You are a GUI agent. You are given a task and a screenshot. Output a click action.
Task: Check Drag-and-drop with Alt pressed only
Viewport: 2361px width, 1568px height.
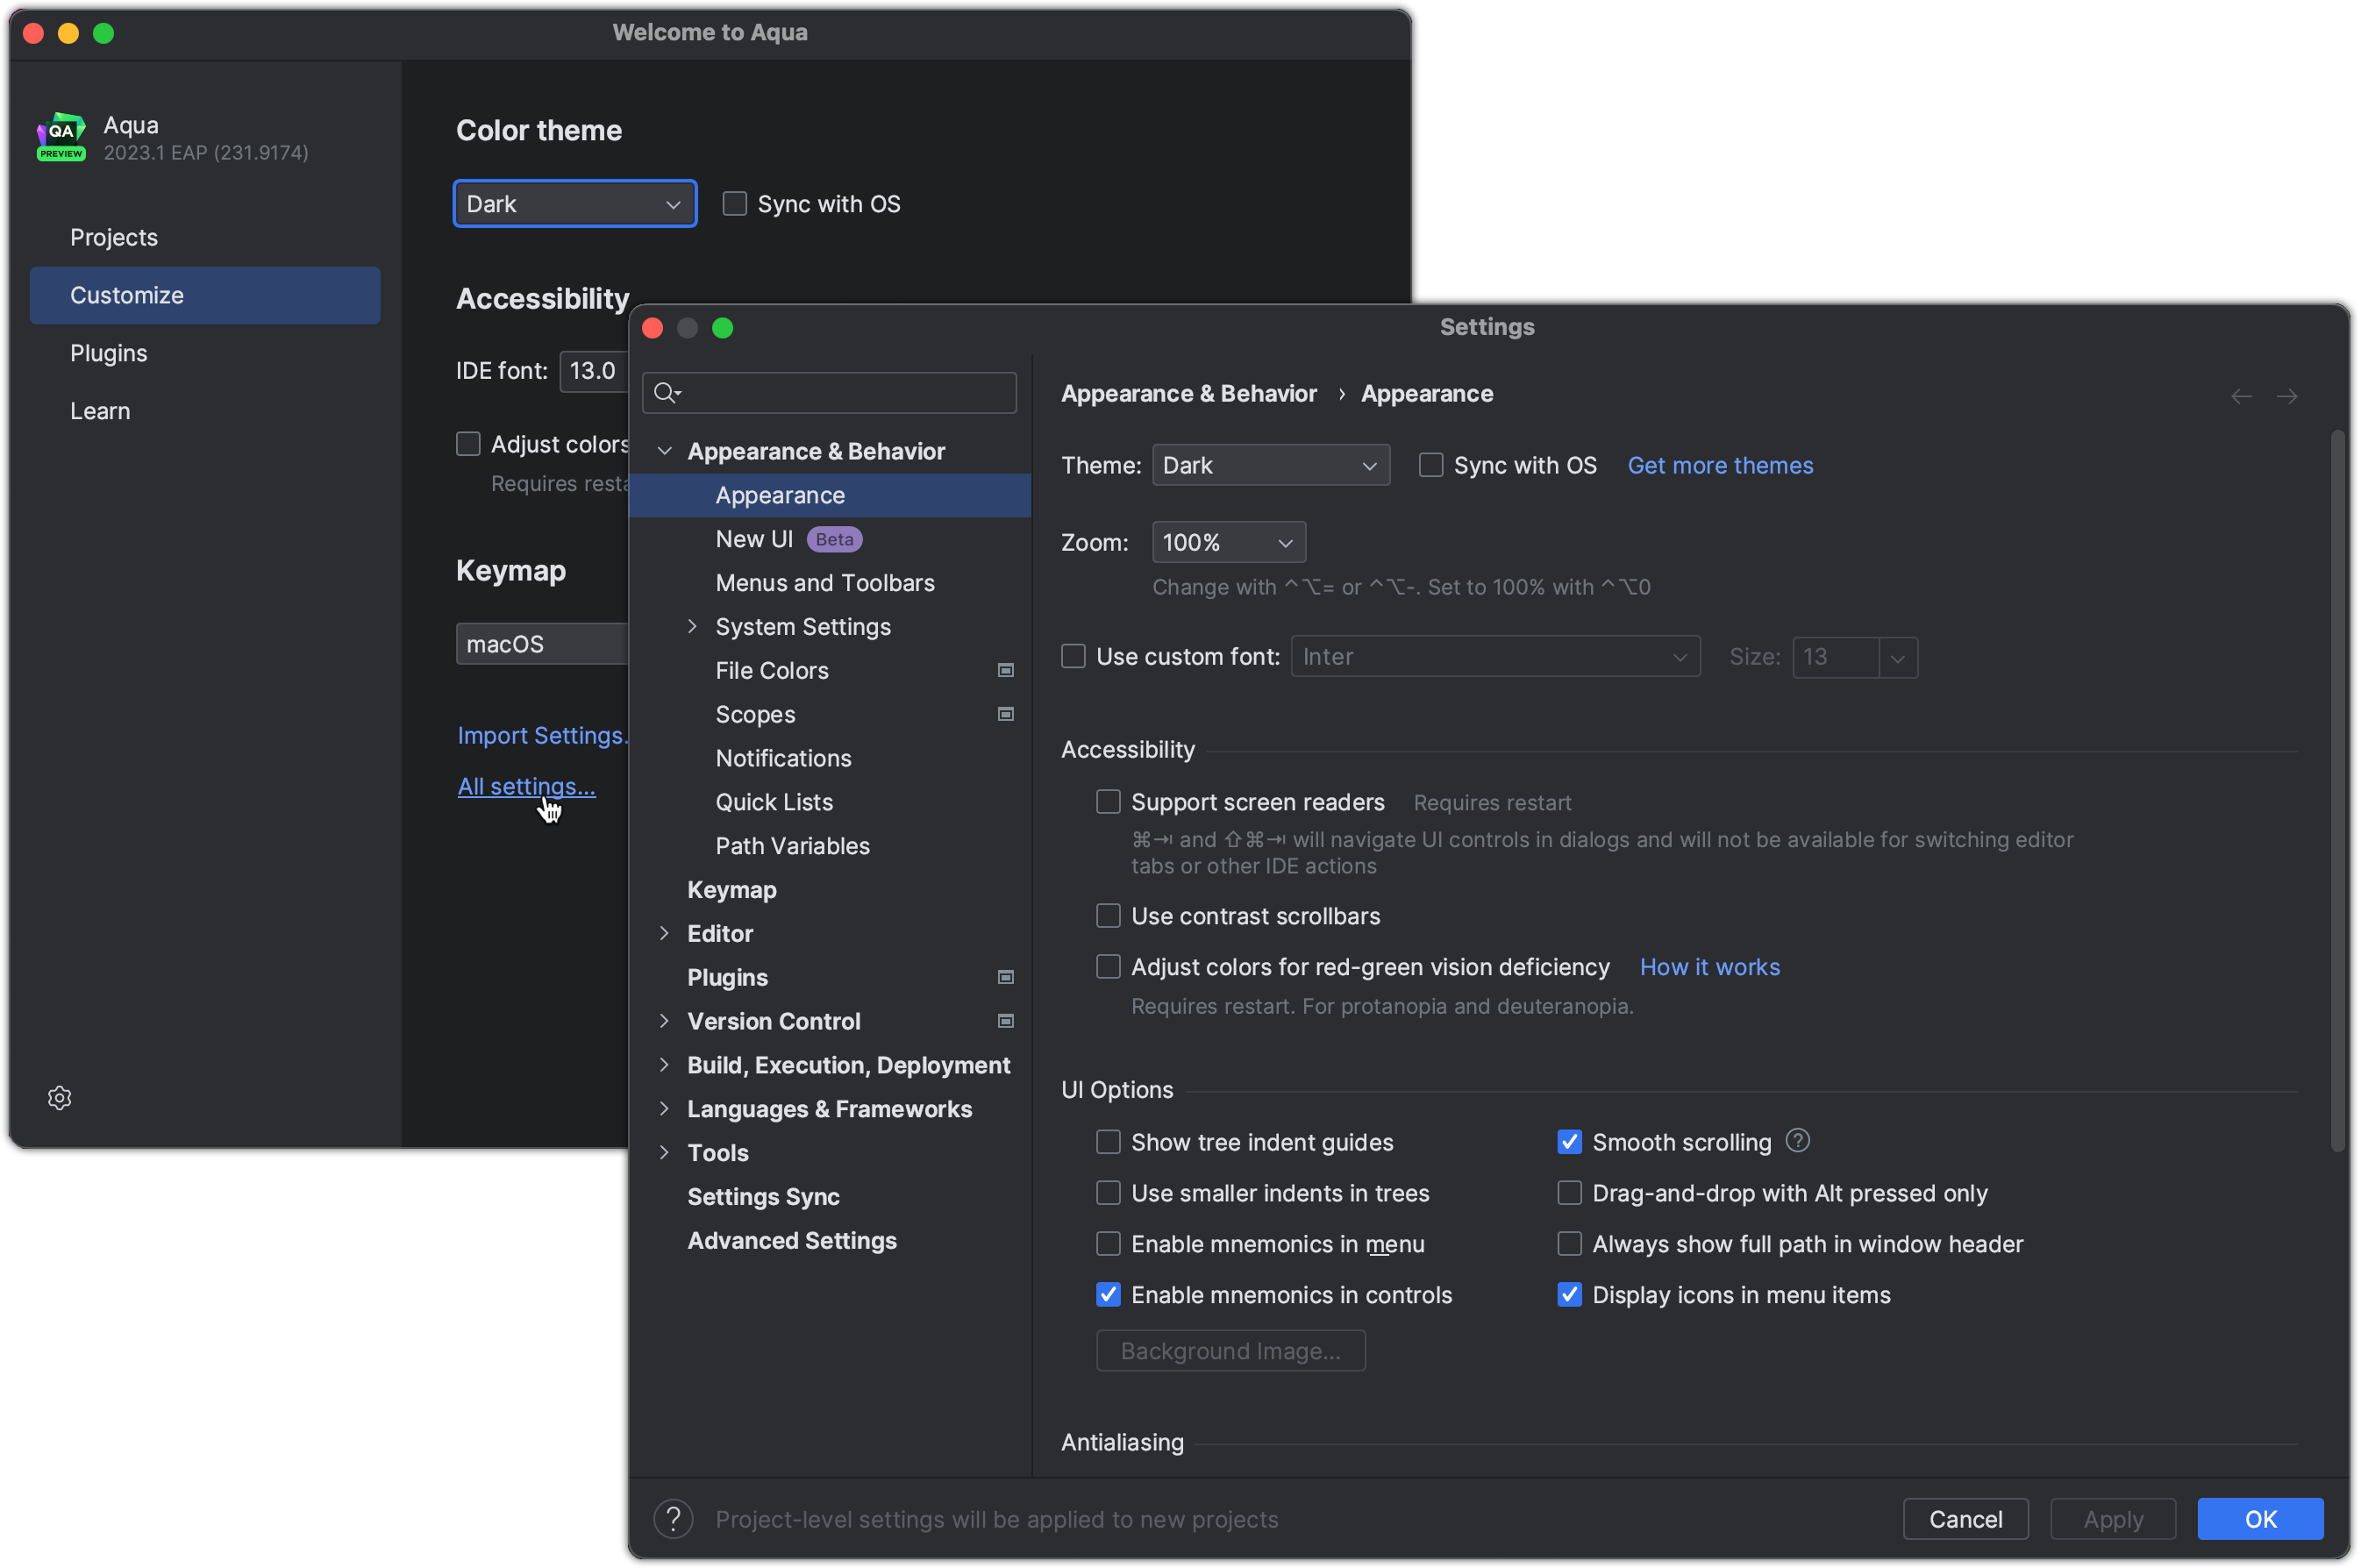coord(1570,1193)
